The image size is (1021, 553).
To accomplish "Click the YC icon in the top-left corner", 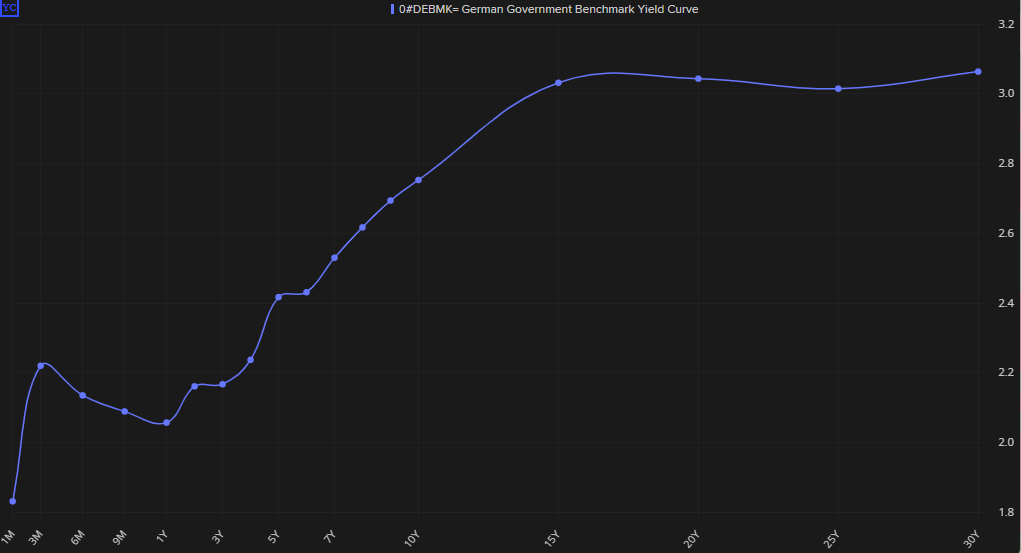I will pyautogui.click(x=10, y=8).
